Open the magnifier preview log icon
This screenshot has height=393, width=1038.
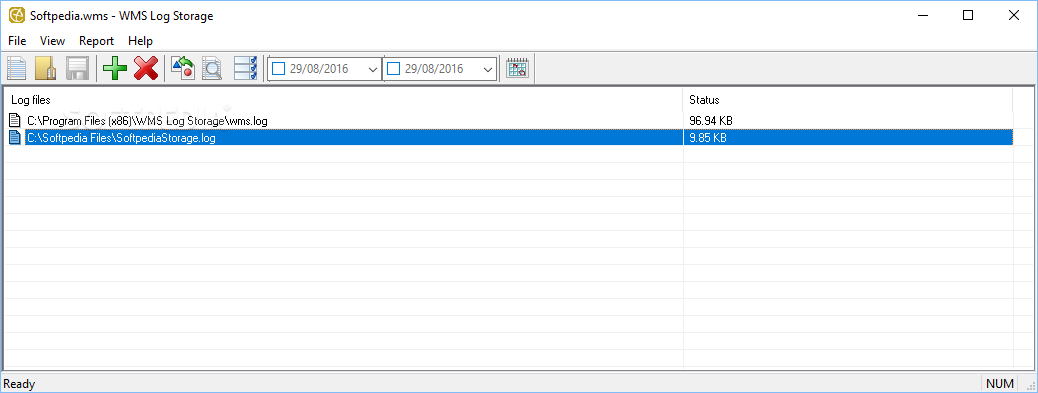coord(212,68)
